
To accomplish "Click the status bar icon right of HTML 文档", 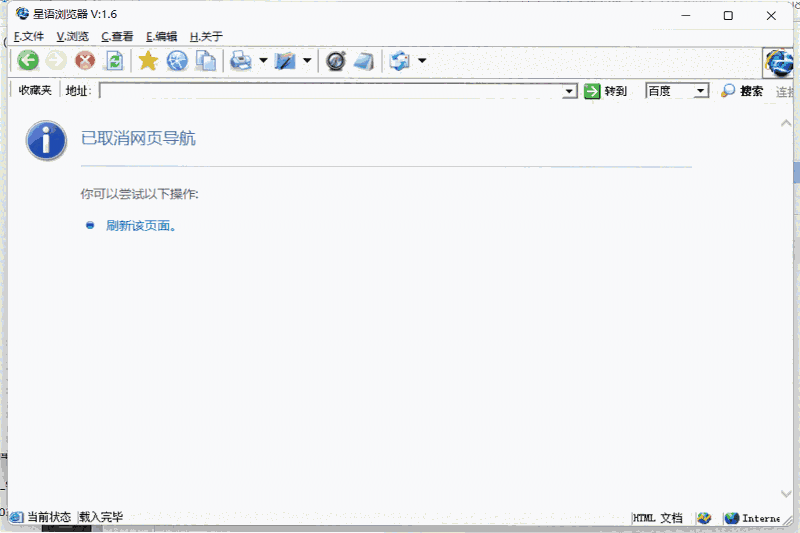I will [705, 518].
